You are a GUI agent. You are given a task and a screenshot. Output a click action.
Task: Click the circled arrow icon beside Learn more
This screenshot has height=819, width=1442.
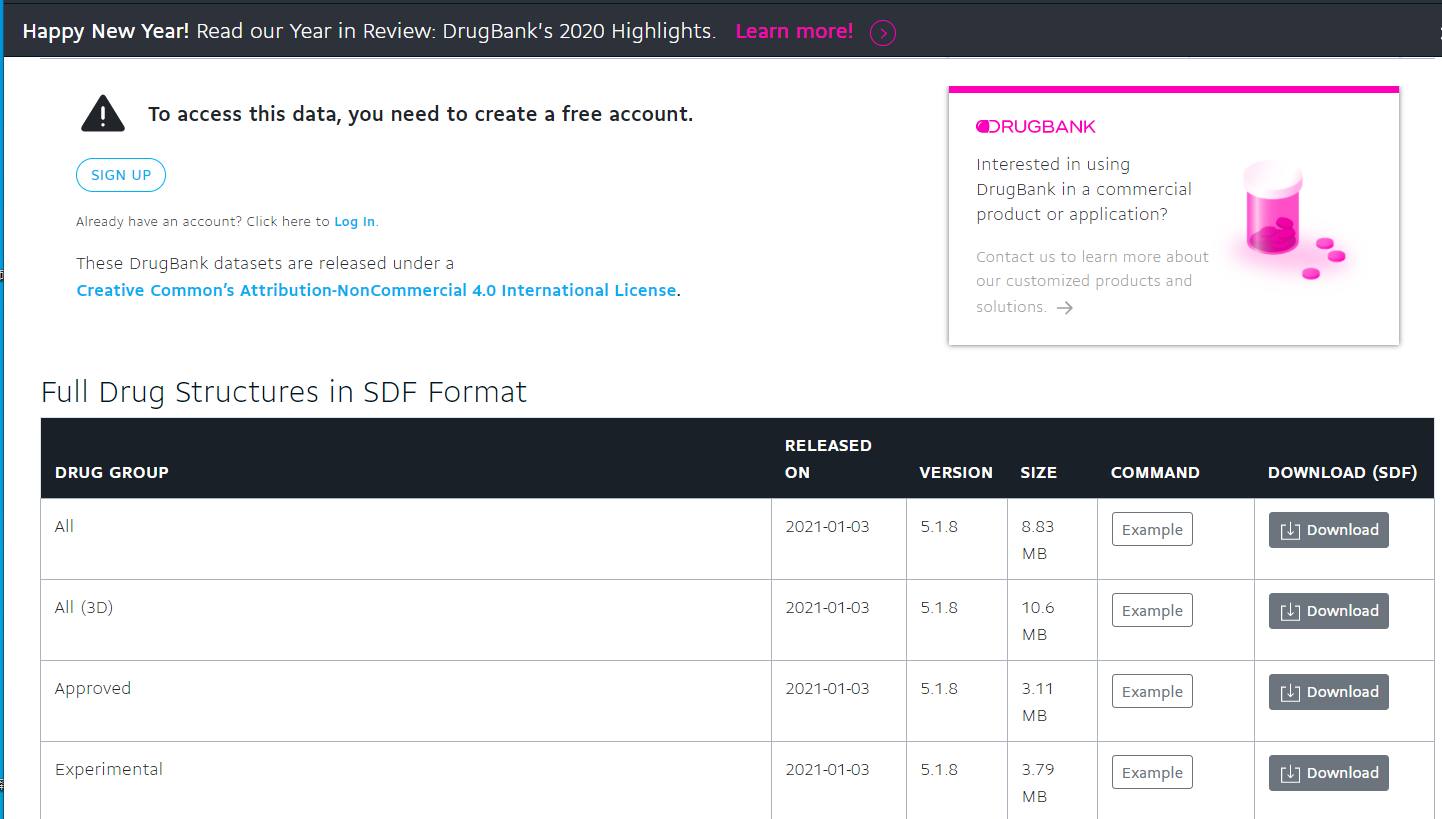[x=882, y=33]
